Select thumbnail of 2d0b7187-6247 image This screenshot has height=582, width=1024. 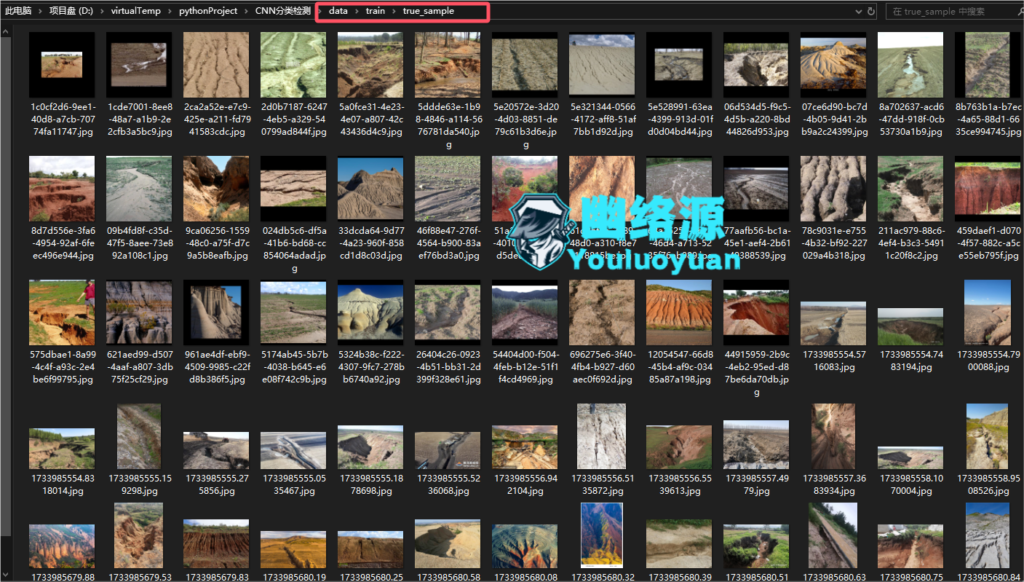pyautogui.click(x=293, y=65)
